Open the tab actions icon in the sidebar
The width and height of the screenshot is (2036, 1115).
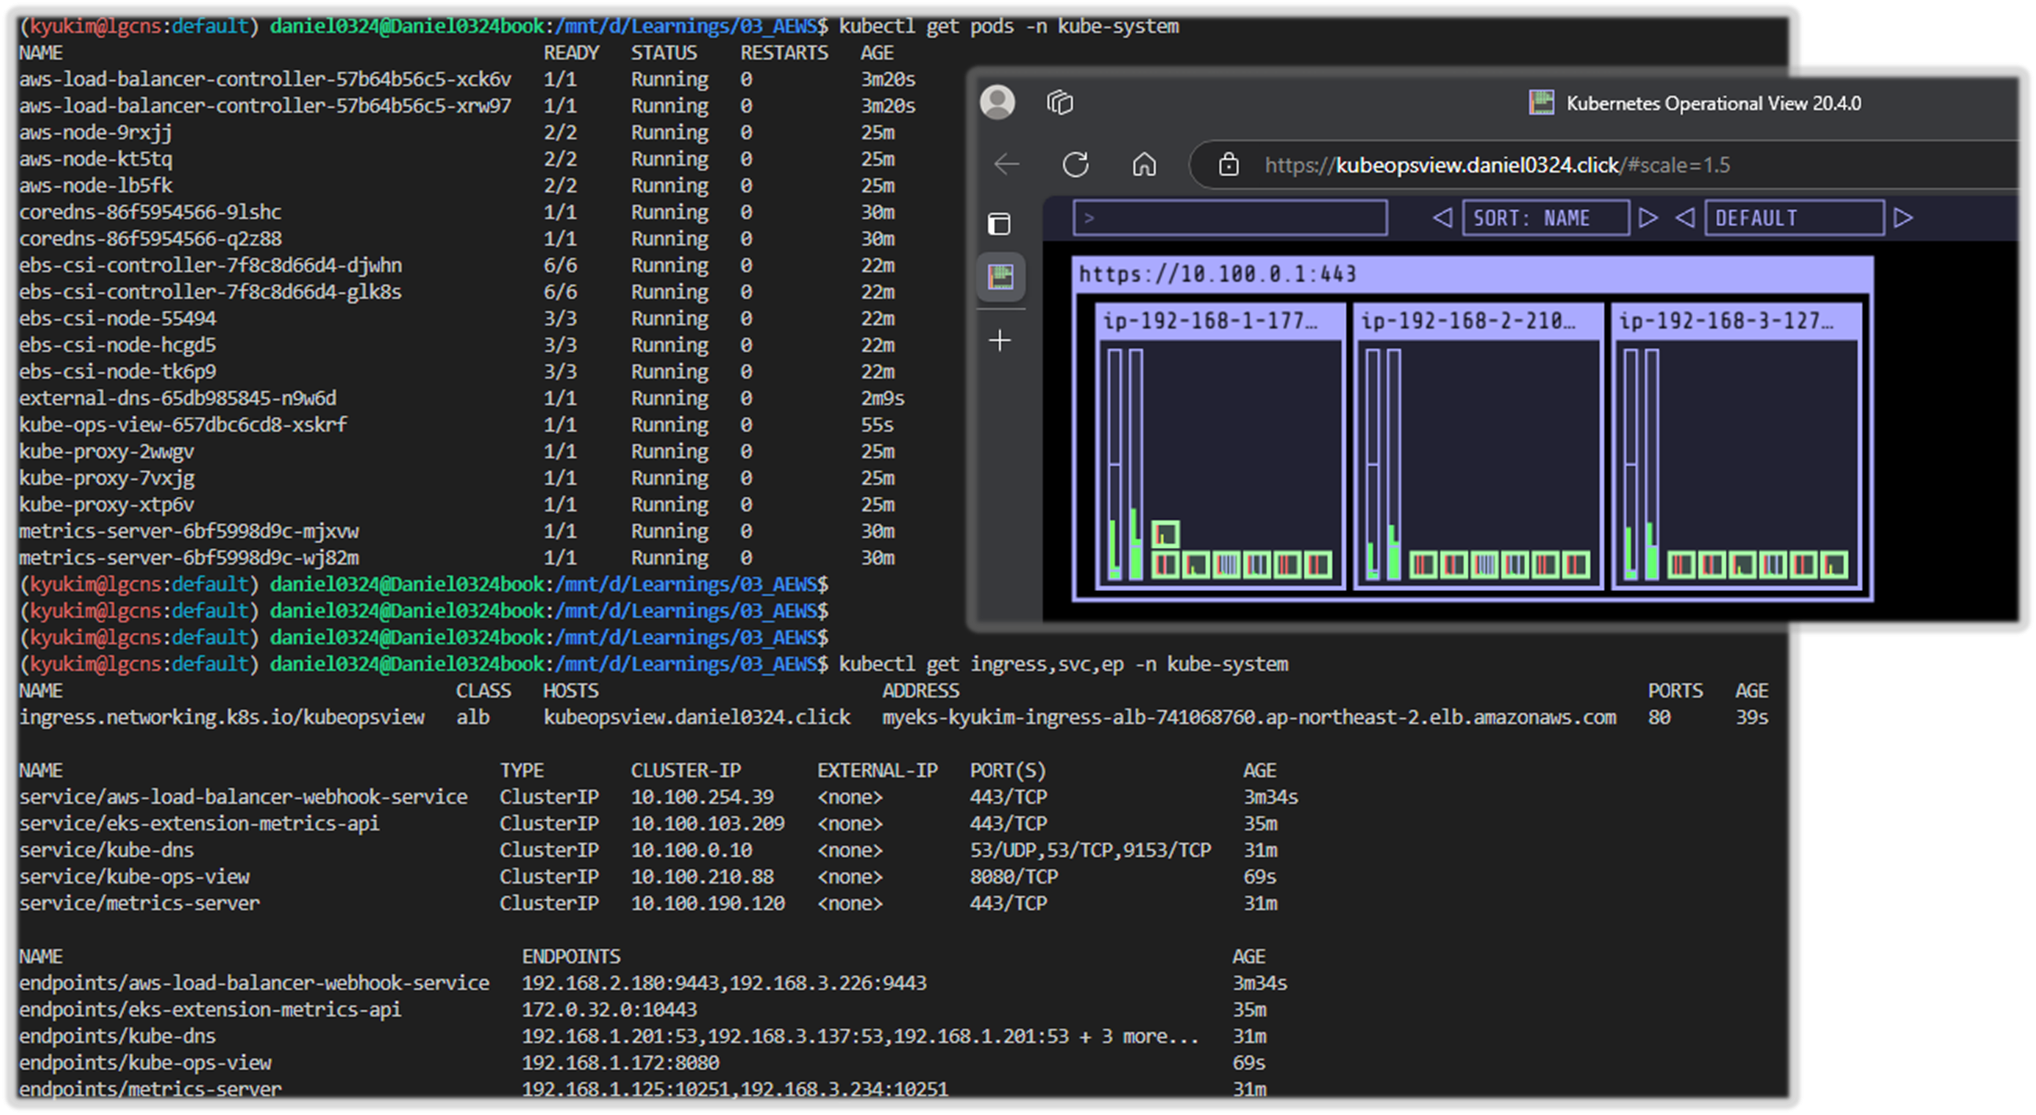999,223
